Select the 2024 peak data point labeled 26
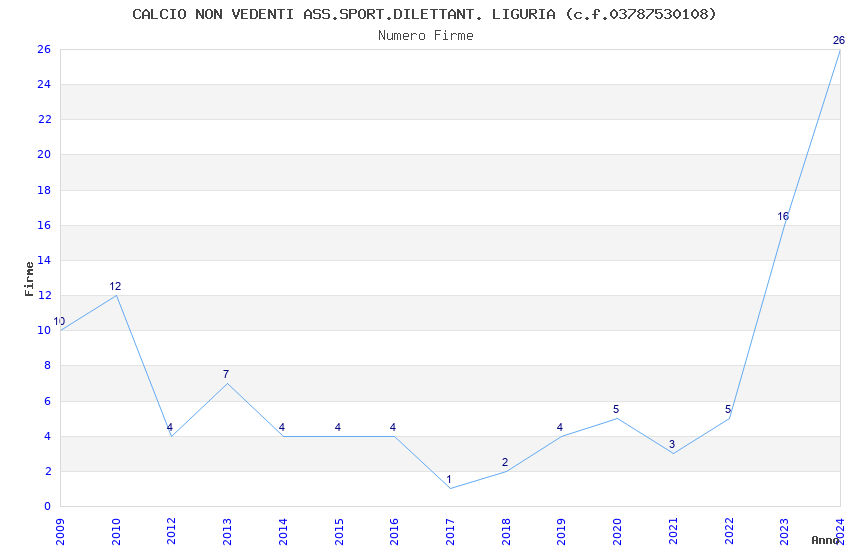Viewport: 850px width, 550px height. coord(839,50)
